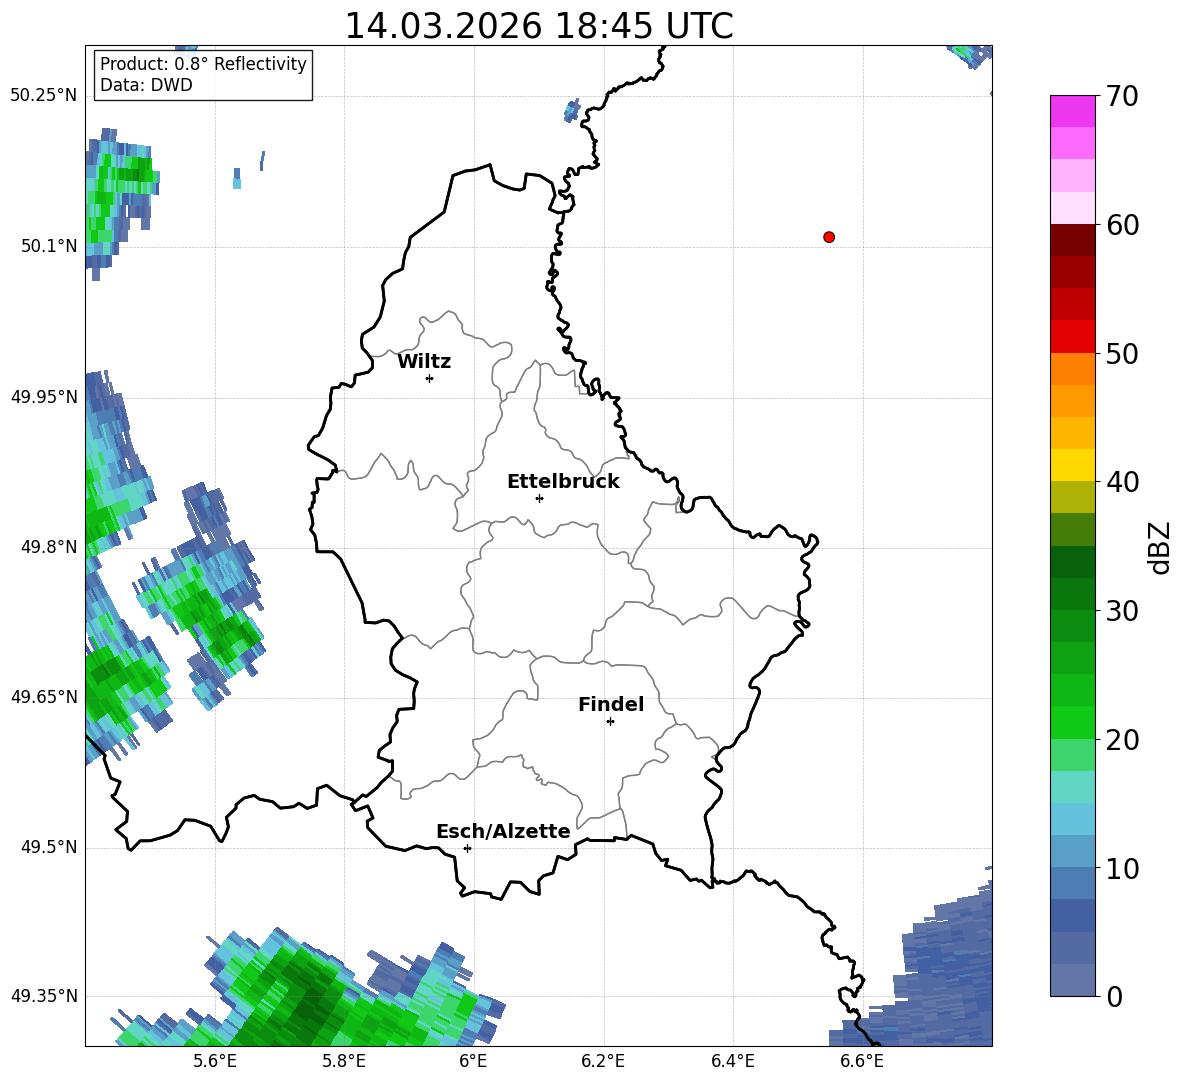Viewport: 1184px width, 1081px height.
Task: Click the 49.8°N latitude label
Action: tap(49, 547)
